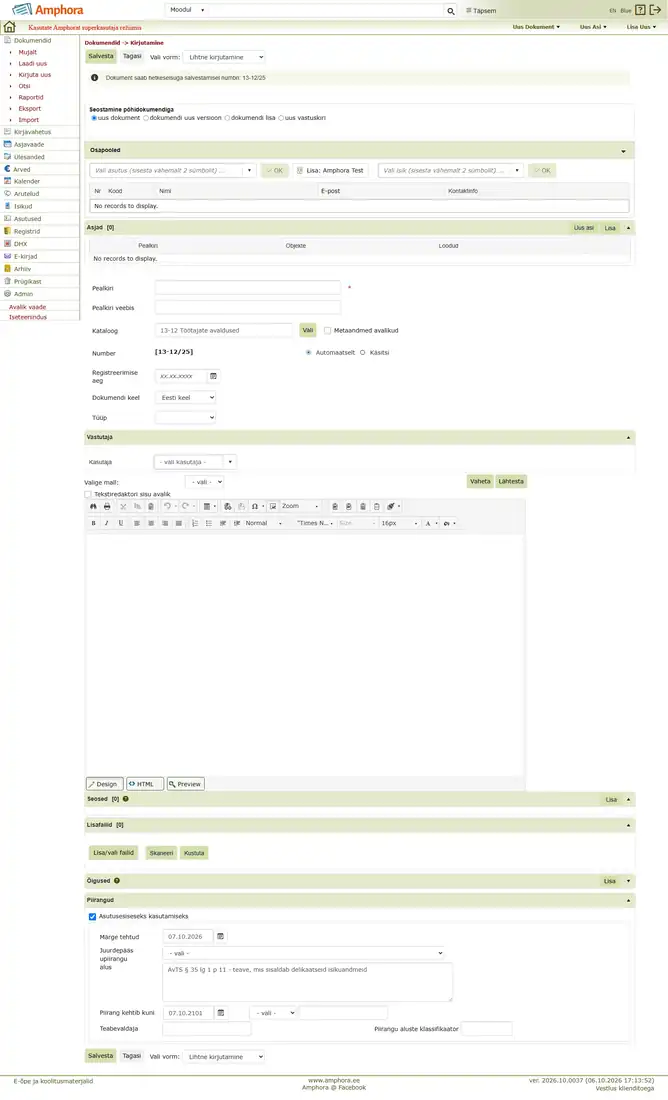Screen dimensions: 668x1100
Task: Open 'Uus Dokument' menu
Action: tap(536, 27)
